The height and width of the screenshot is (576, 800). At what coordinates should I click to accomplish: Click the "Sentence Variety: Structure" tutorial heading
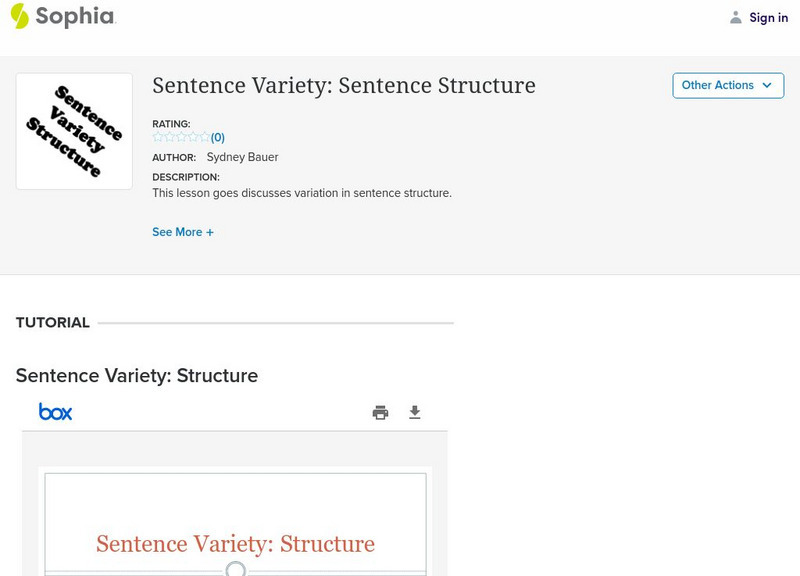[137, 376]
